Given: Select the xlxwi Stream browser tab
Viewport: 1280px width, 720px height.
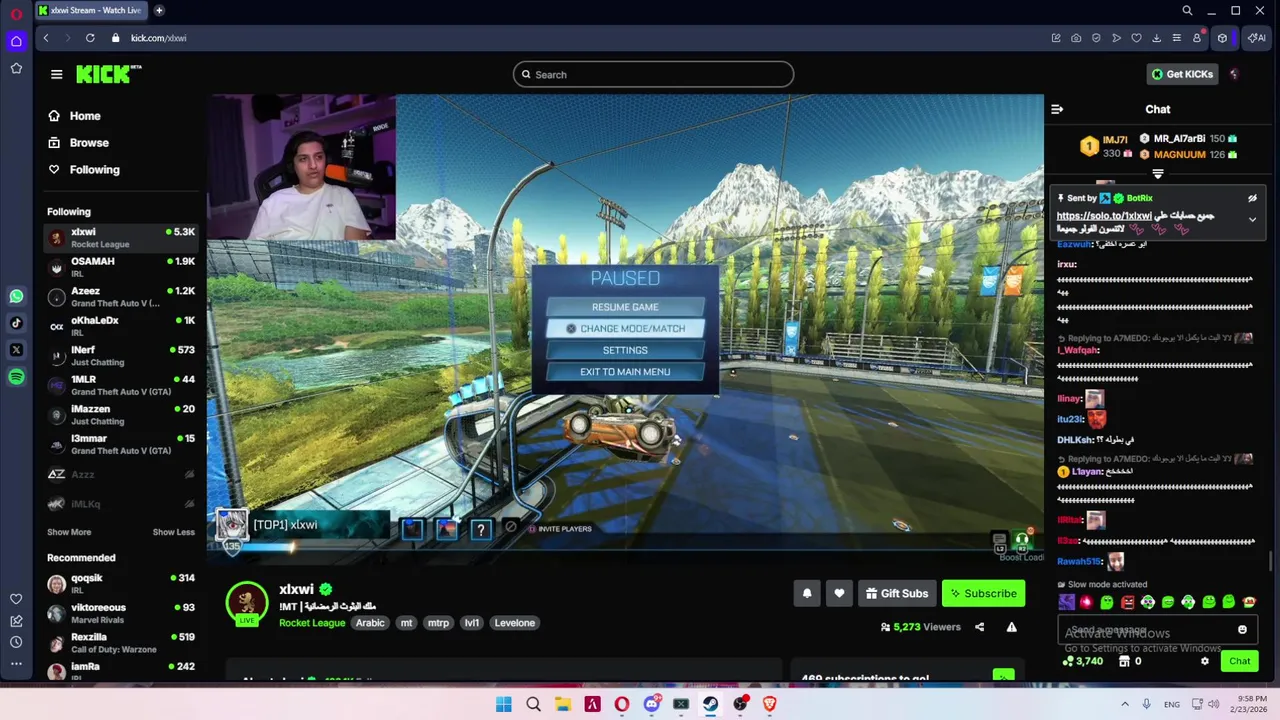Looking at the screenshot, I should point(90,10).
